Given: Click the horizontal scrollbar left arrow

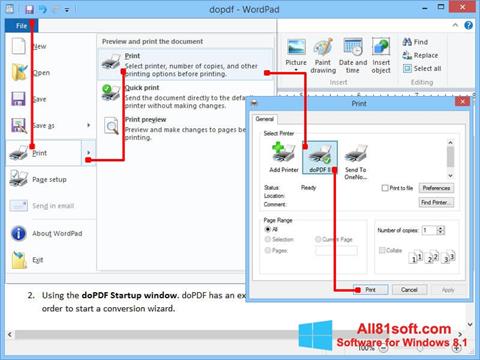Looking at the screenshot, I should pyautogui.click(x=10, y=334).
